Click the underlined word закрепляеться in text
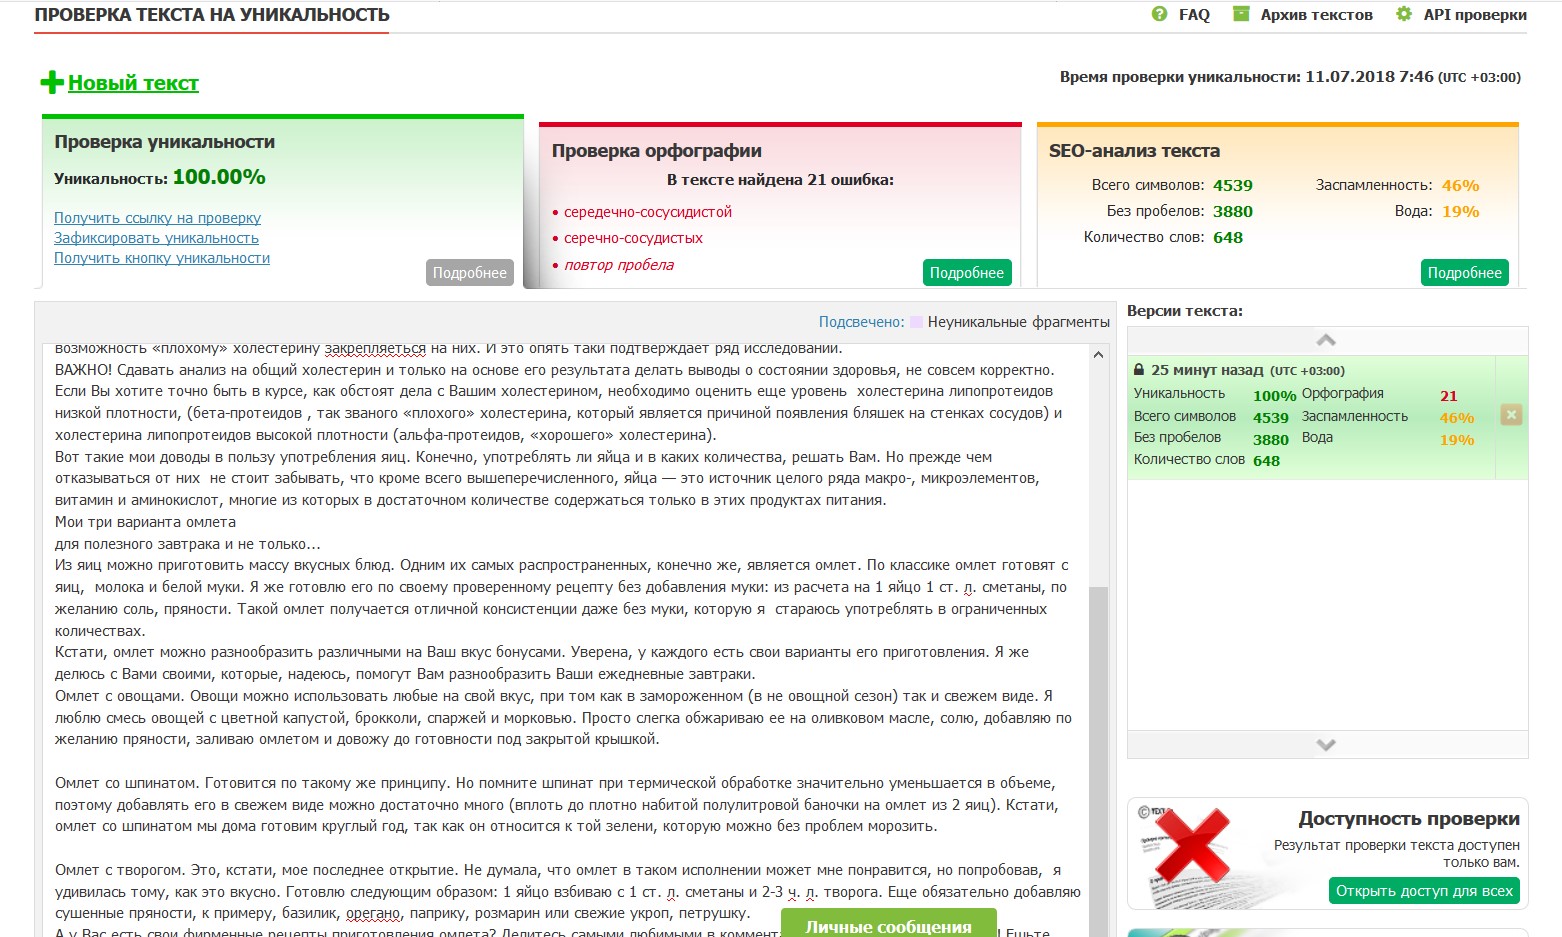 (x=375, y=348)
